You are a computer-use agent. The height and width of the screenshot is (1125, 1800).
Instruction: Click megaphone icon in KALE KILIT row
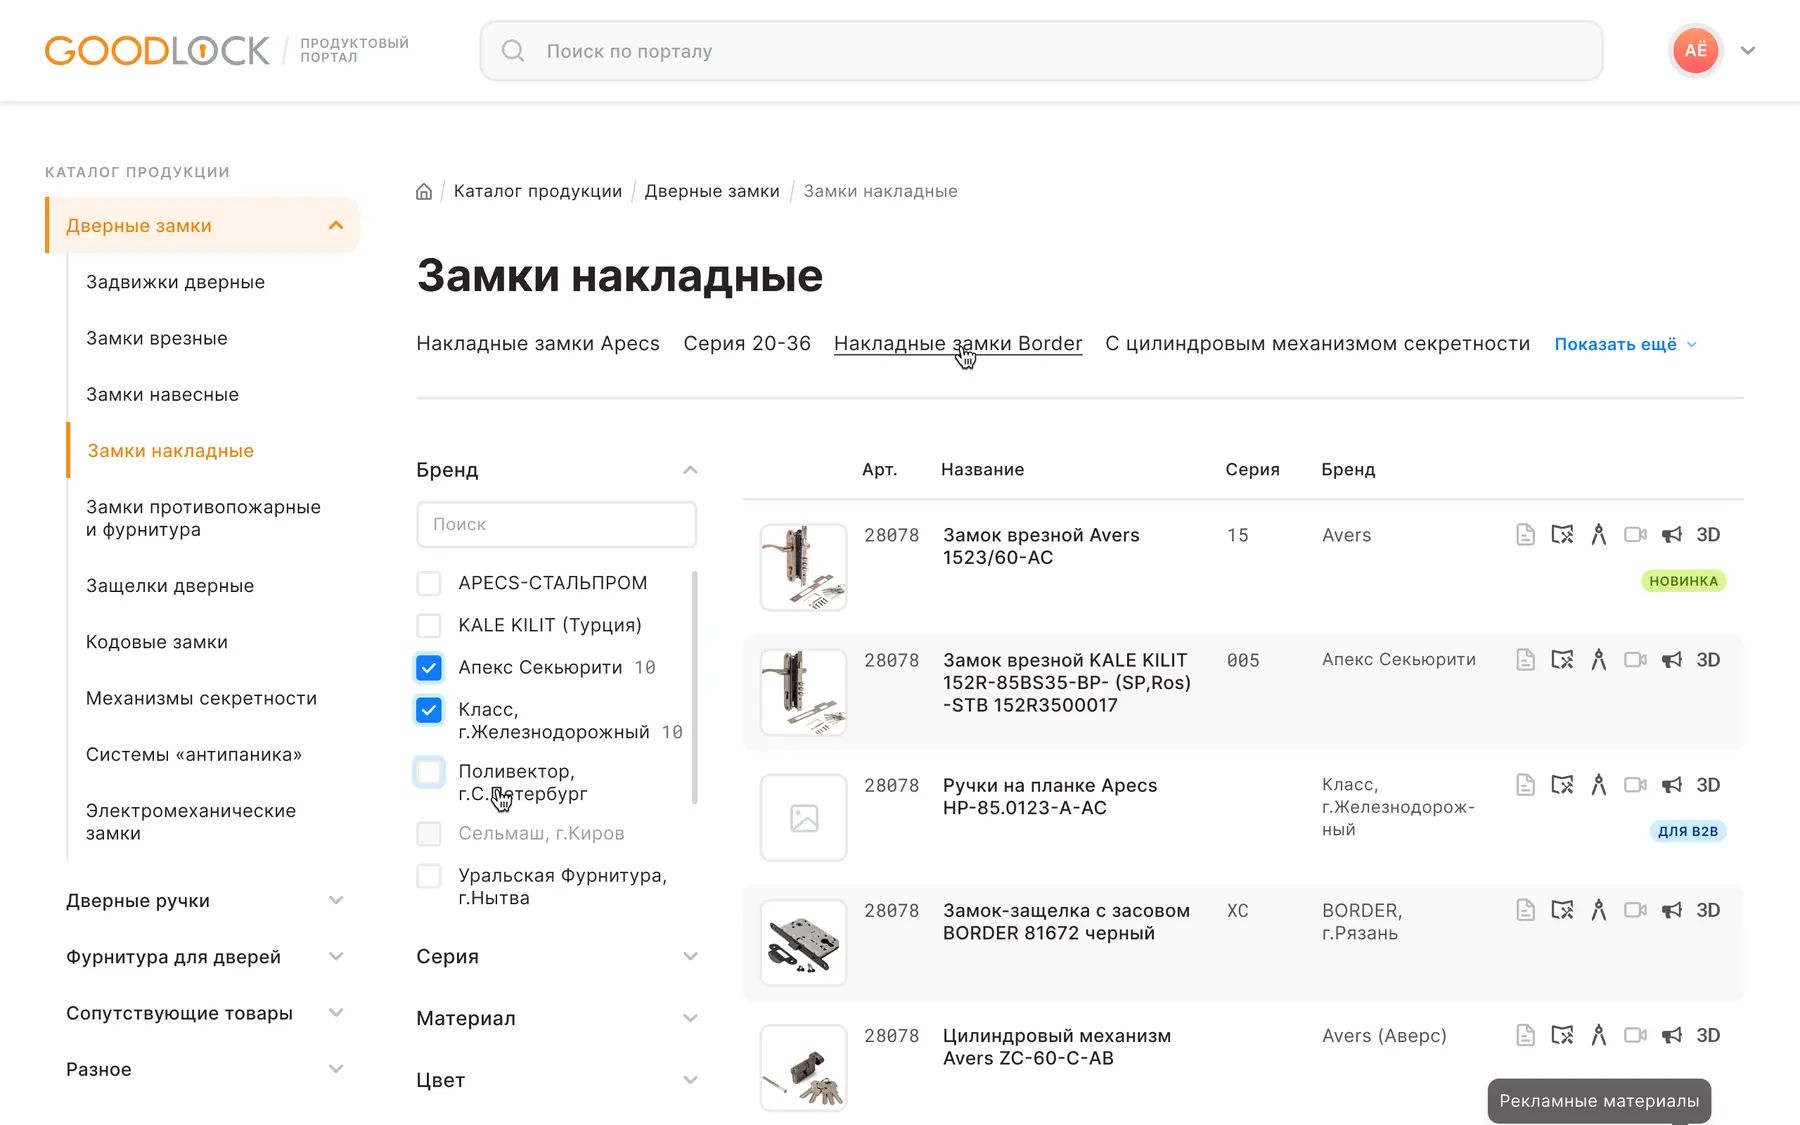[1672, 660]
